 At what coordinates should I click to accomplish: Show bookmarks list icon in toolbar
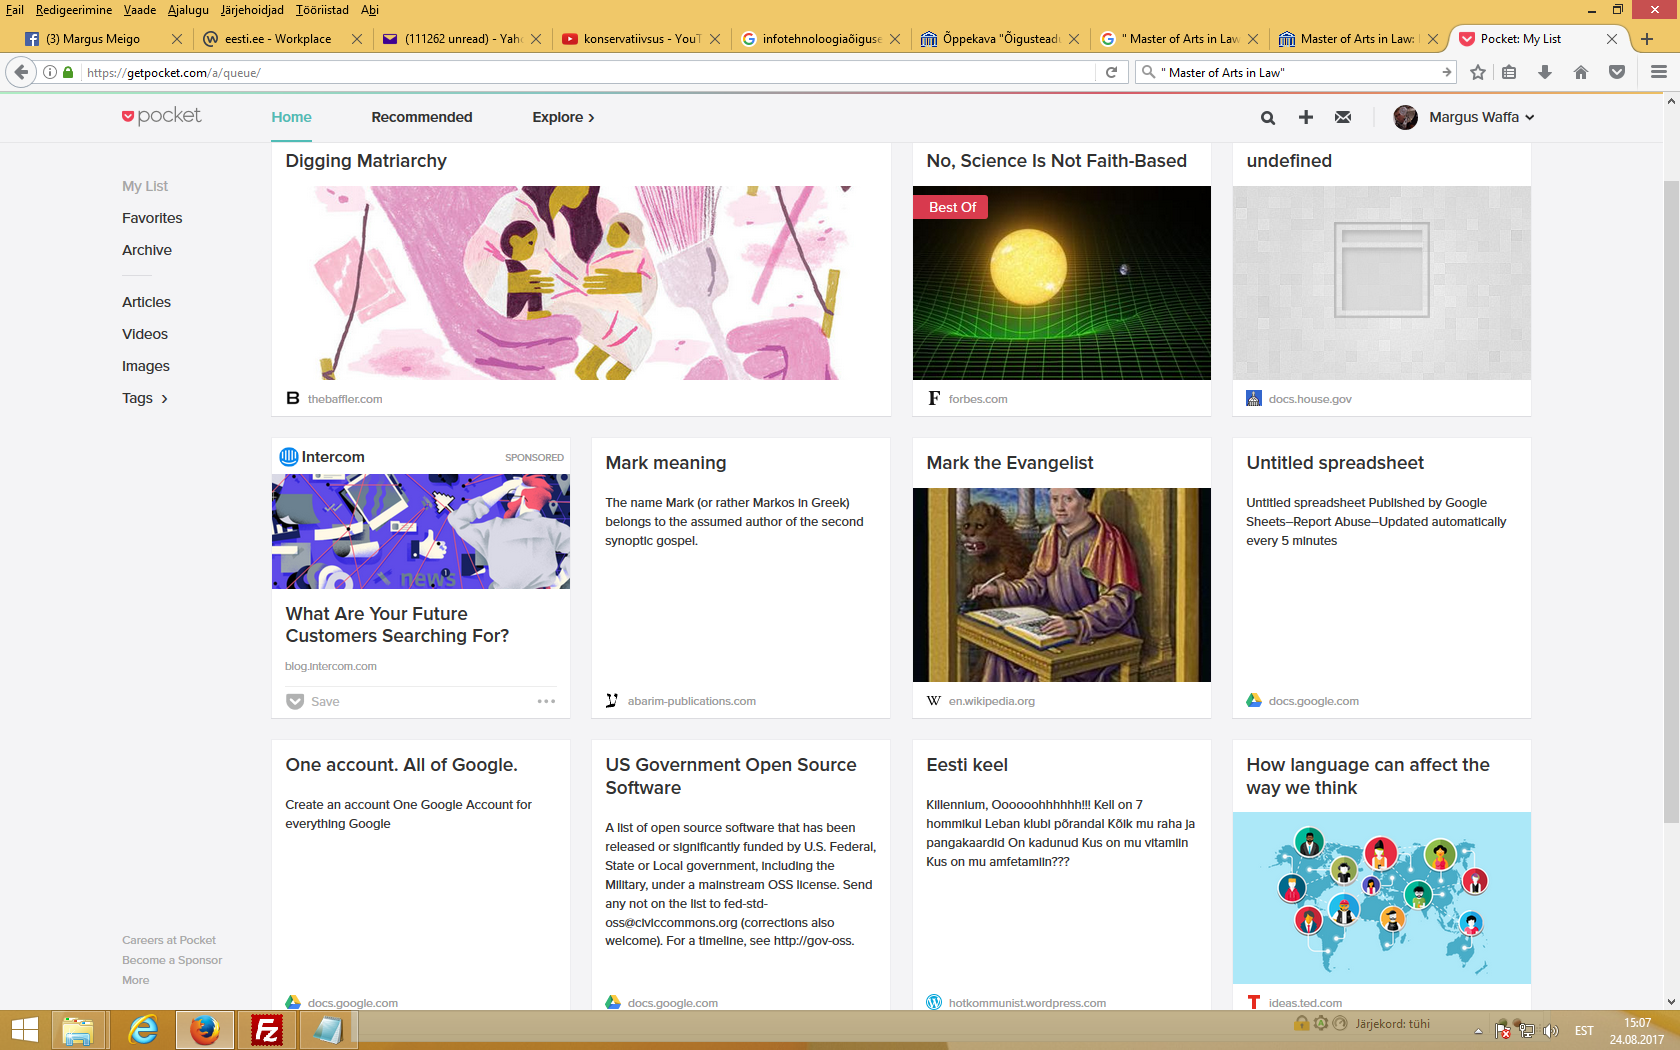pos(1509,72)
